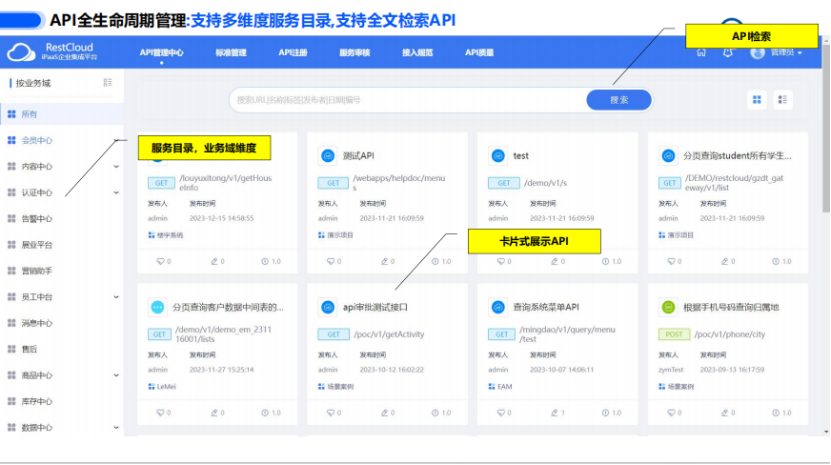Screen dimensions: 831x465
Task: Expand 认证中心 category chevron
Action: (116, 192)
